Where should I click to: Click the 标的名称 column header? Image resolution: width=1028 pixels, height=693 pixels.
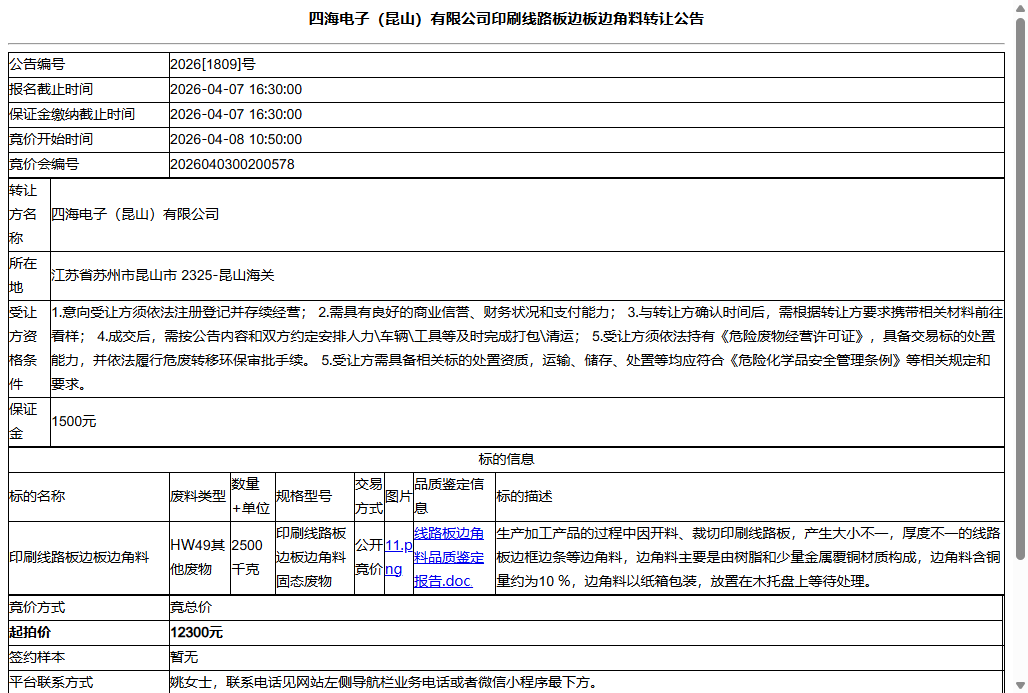[x=89, y=496]
